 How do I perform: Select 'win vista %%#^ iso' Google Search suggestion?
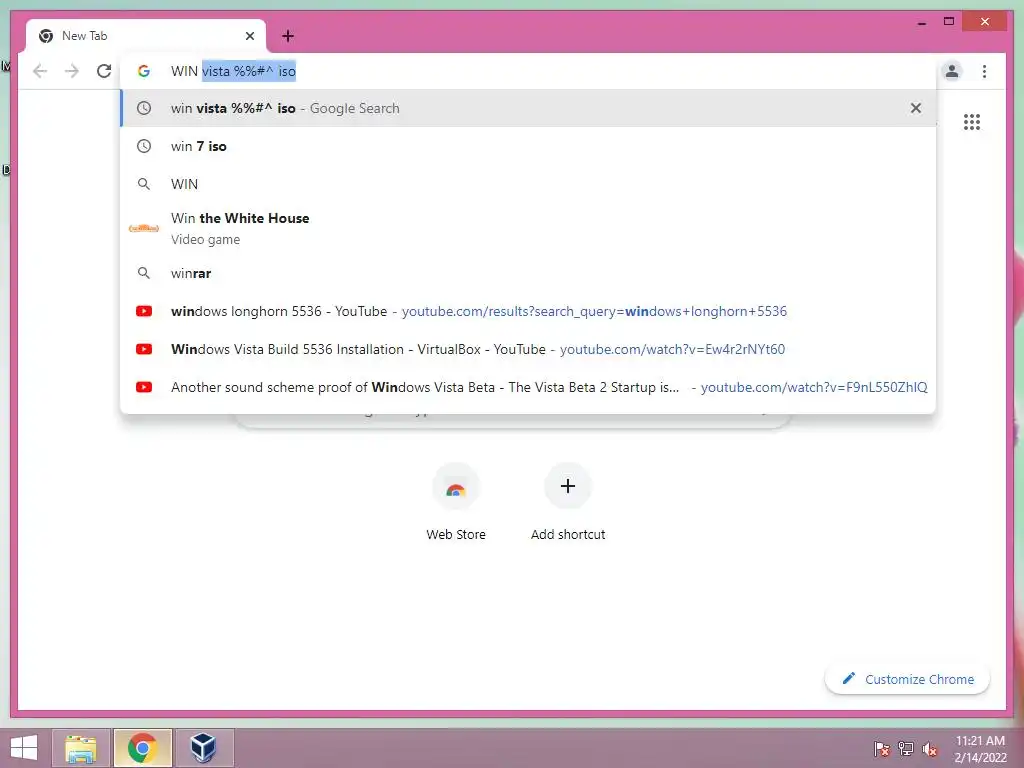point(528,108)
